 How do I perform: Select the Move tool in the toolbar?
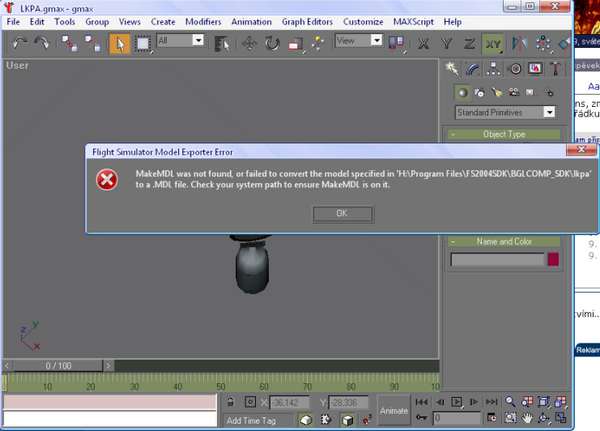tap(250, 43)
